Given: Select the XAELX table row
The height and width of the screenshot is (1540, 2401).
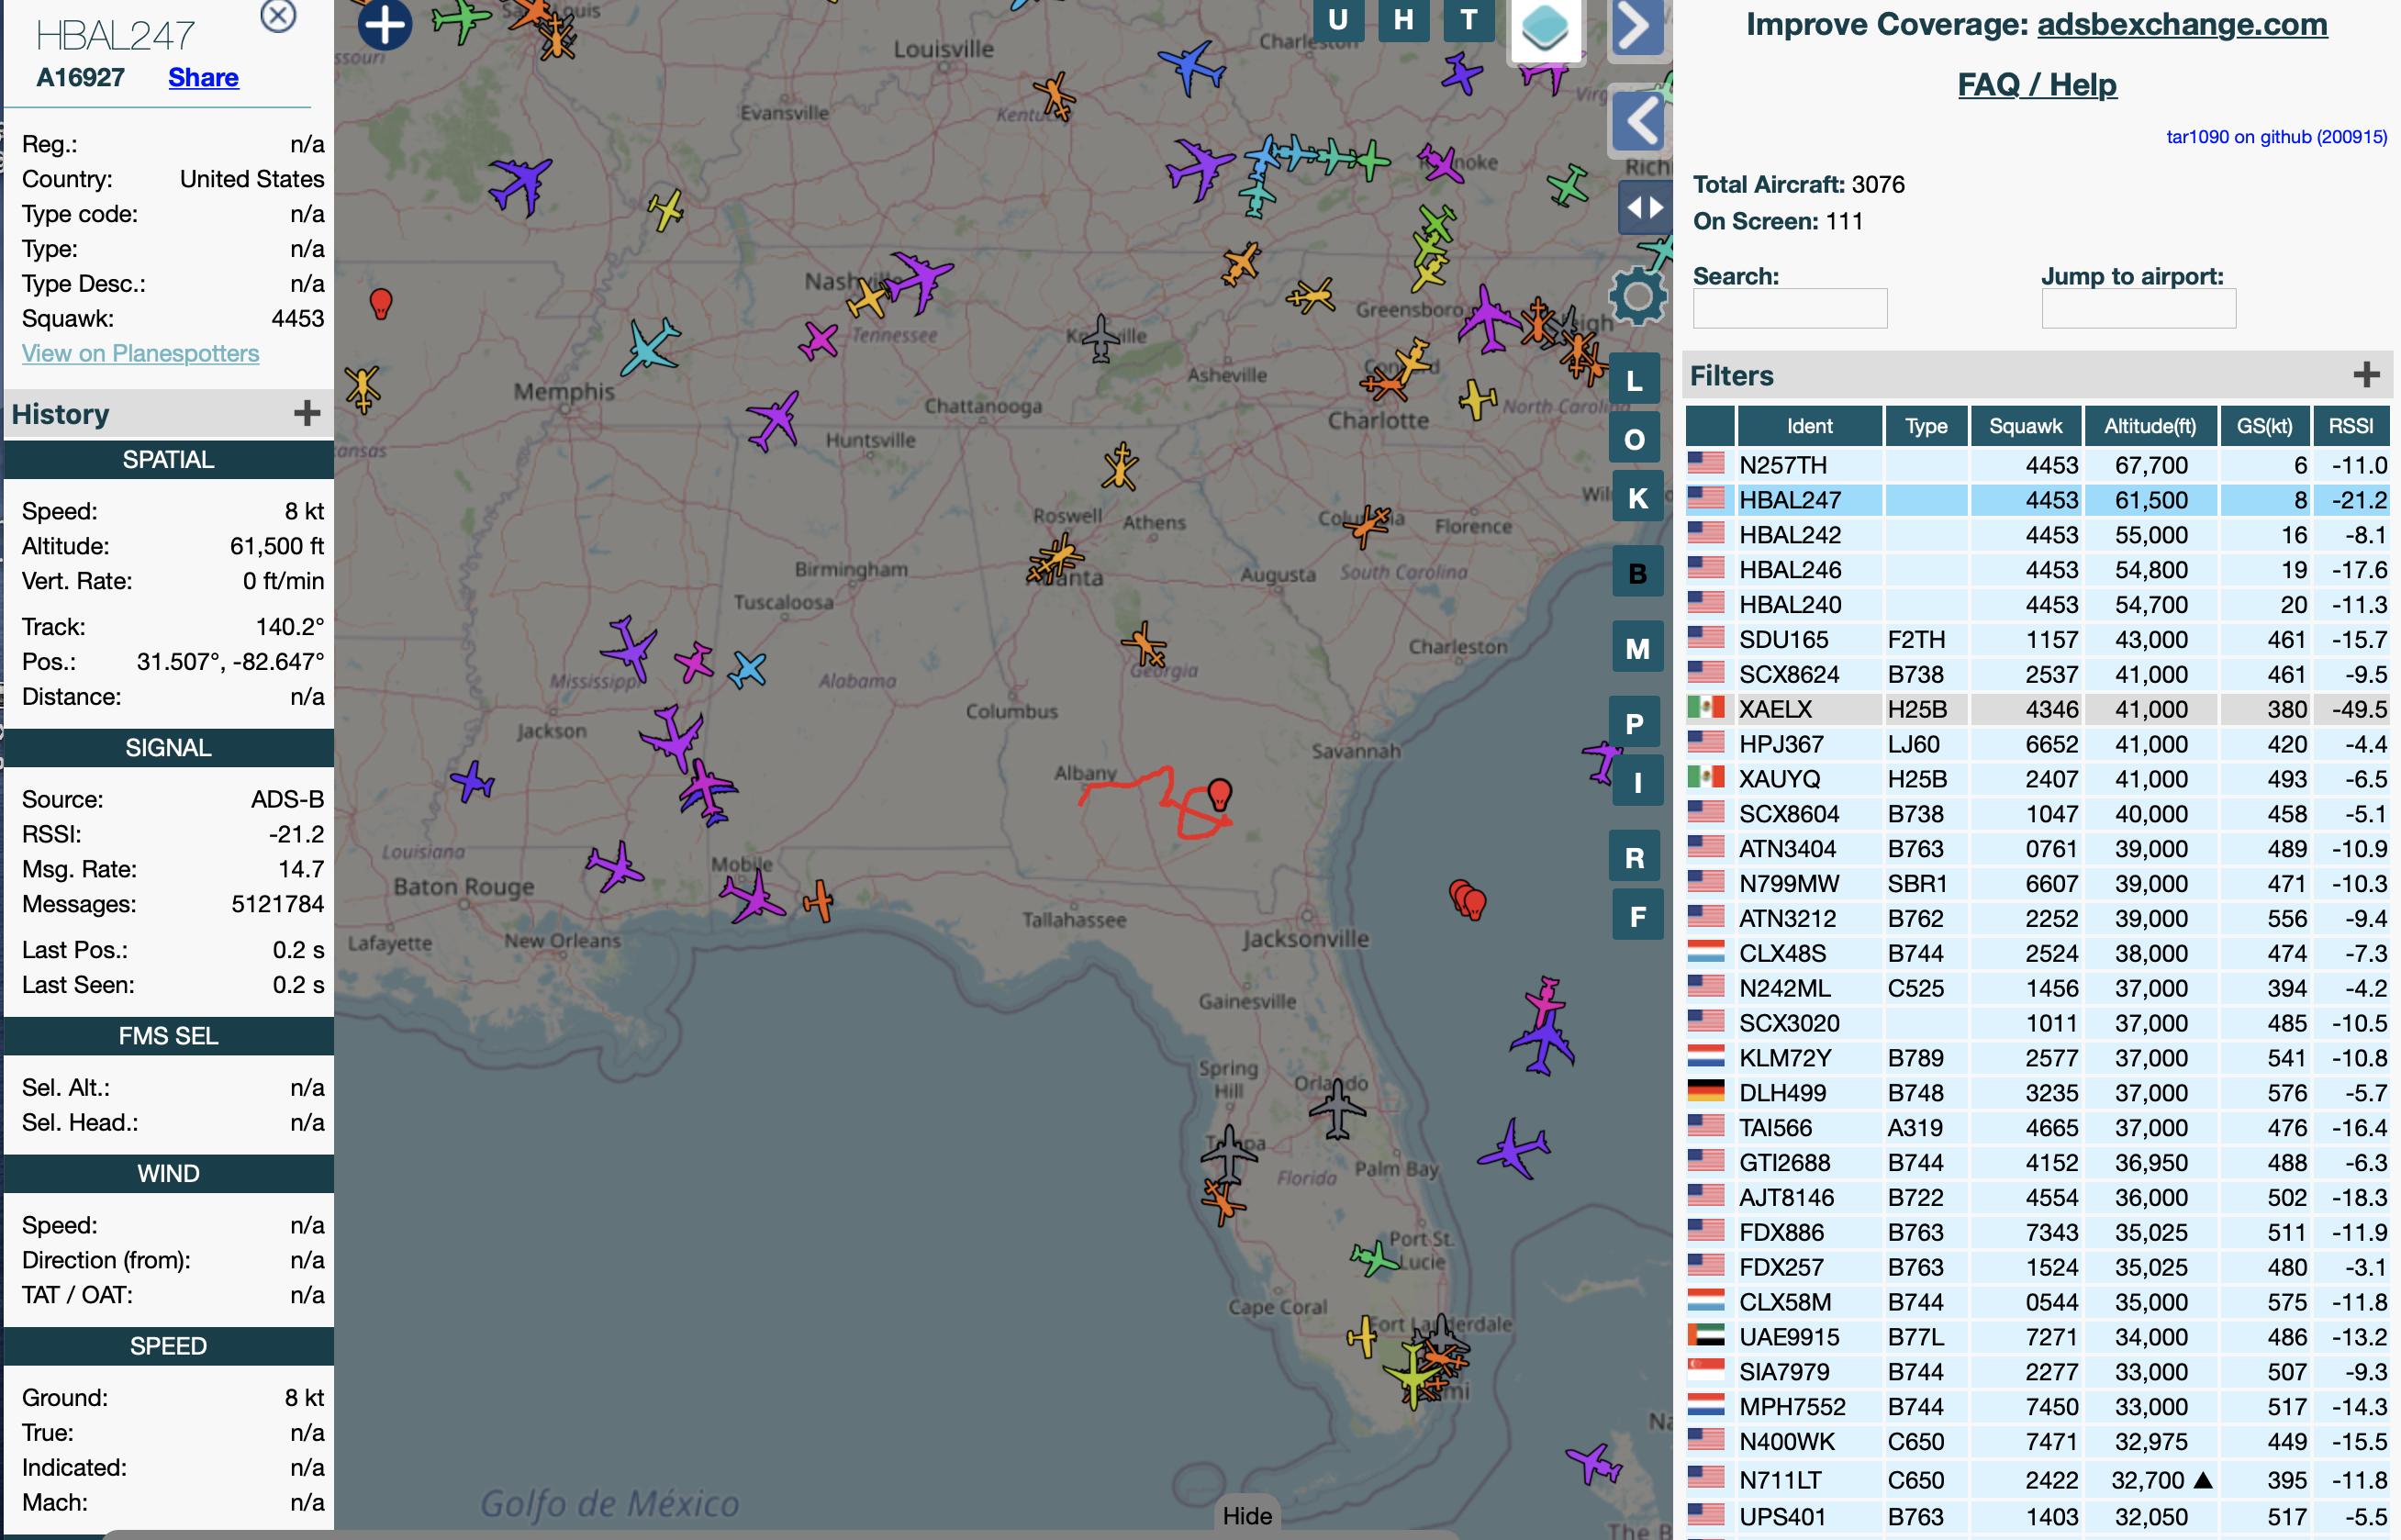Looking at the screenshot, I should [x=2037, y=709].
